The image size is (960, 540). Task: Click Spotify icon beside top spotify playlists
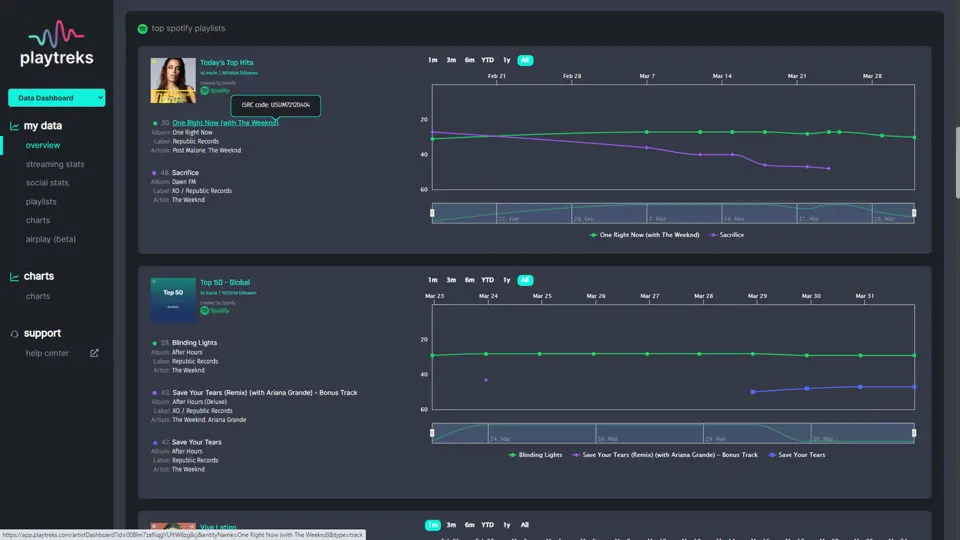[x=143, y=29]
